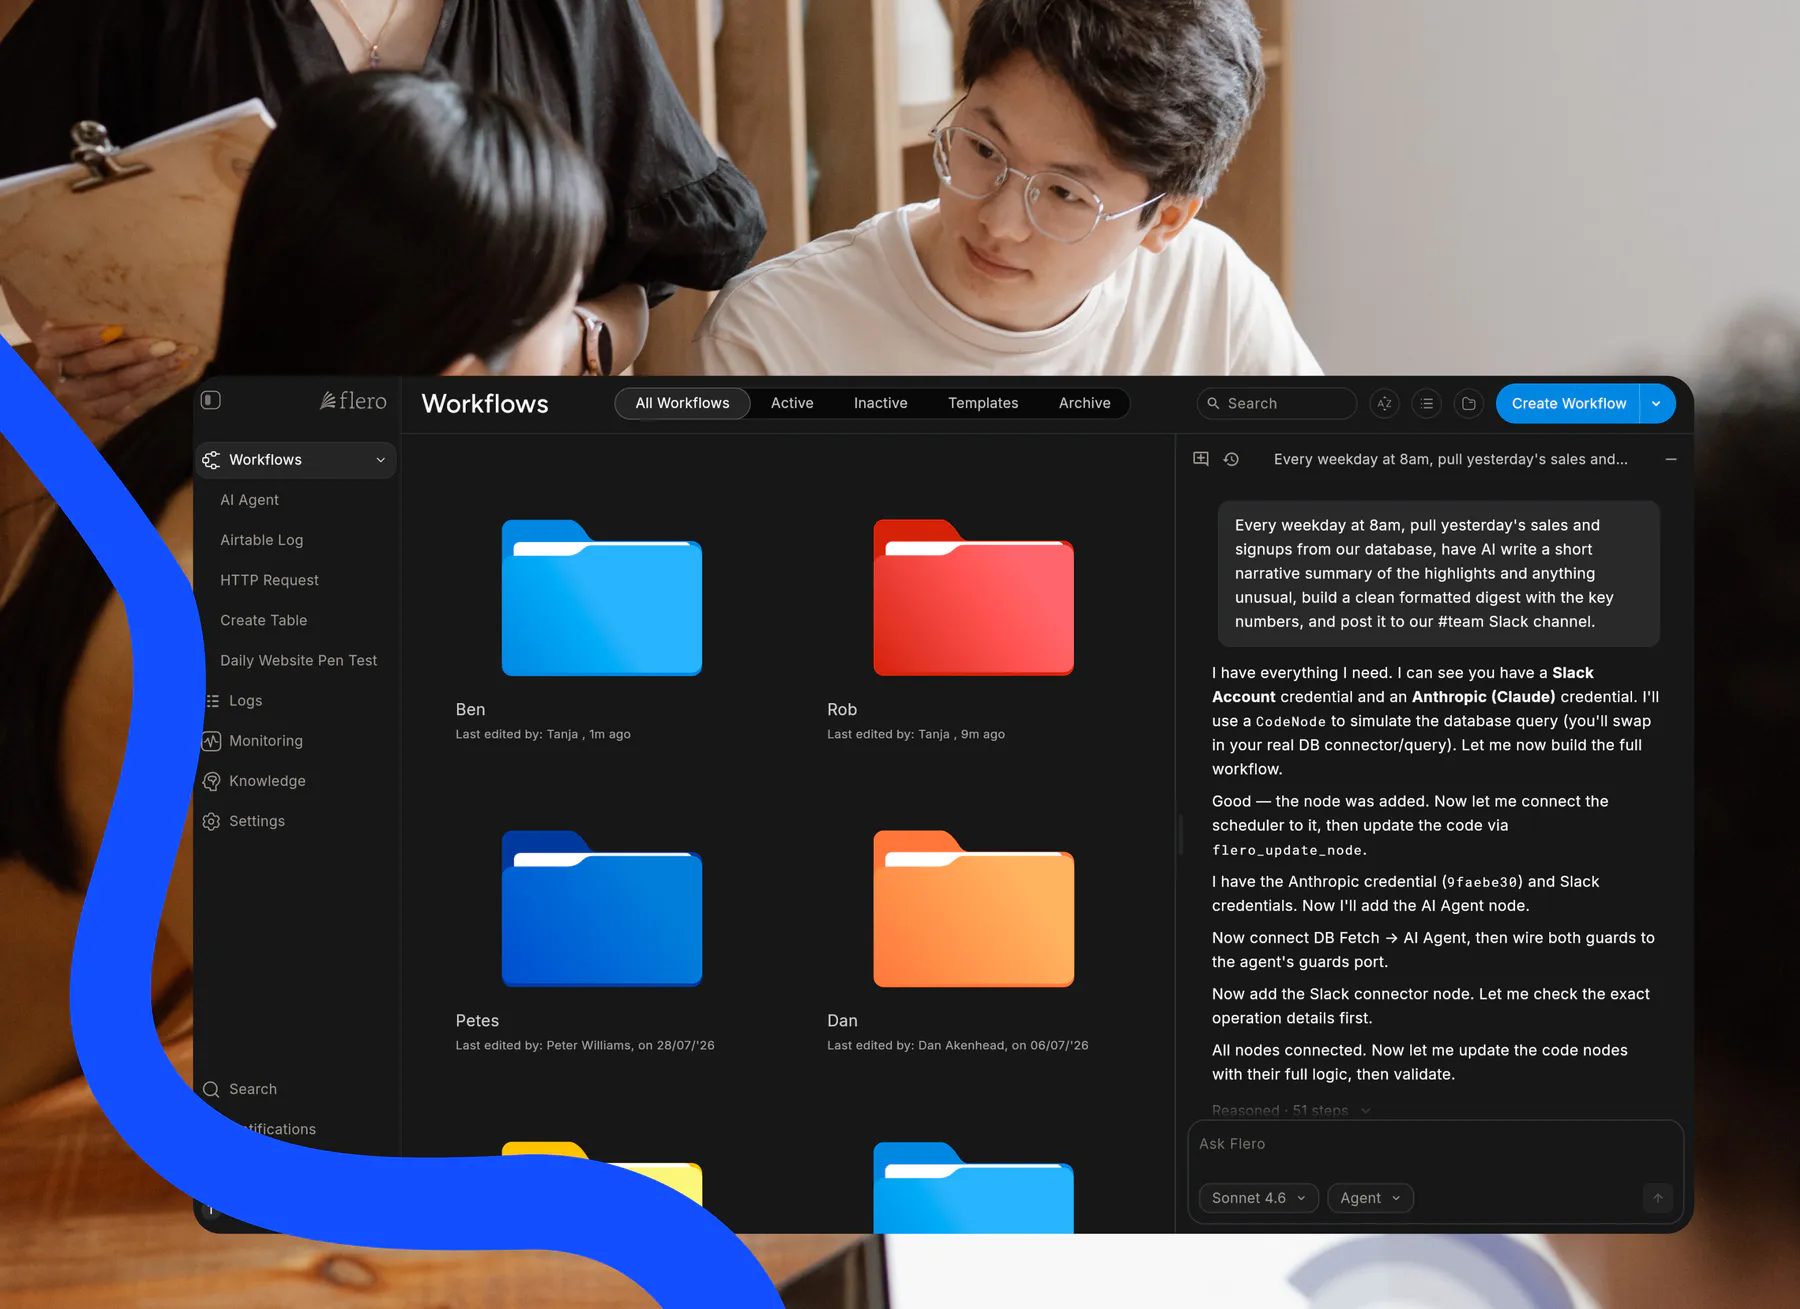This screenshot has width=1800, height=1309.
Task: Expand the Reasoned 51 steps details
Action: coord(1291,1111)
